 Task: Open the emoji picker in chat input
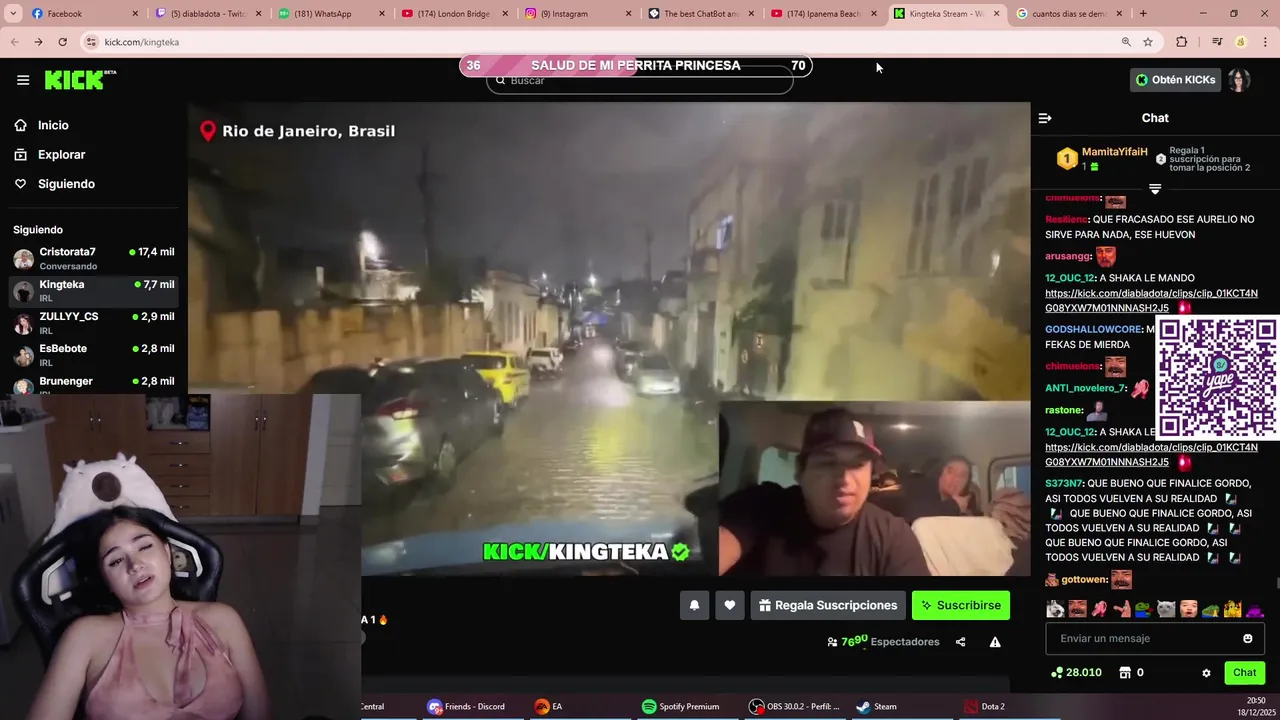(1247, 639)
